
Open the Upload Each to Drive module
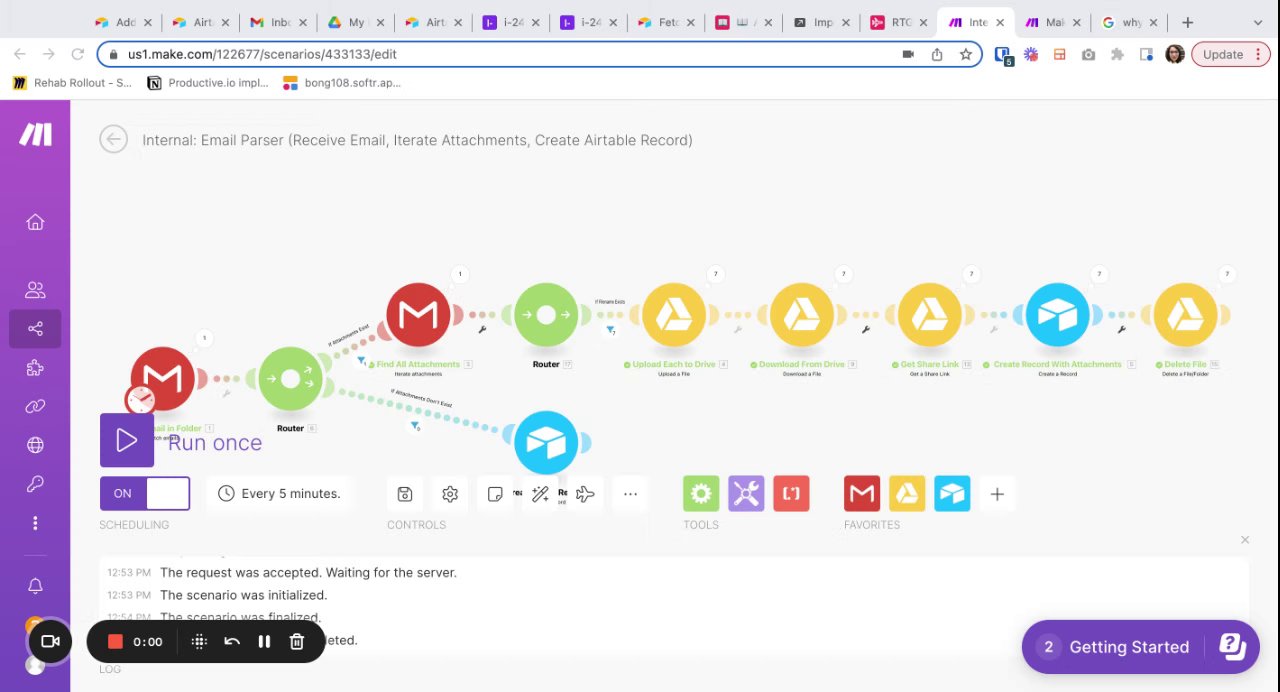(674, 315)
